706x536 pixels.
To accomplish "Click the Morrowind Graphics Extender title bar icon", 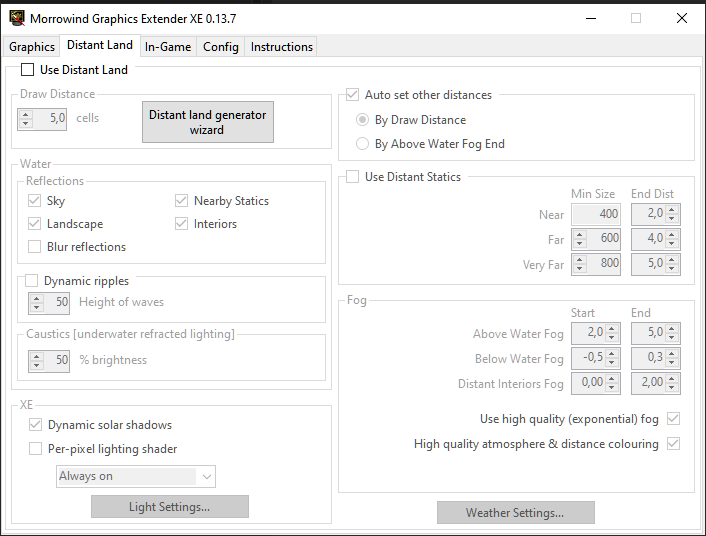I will (x=17, y=18).
